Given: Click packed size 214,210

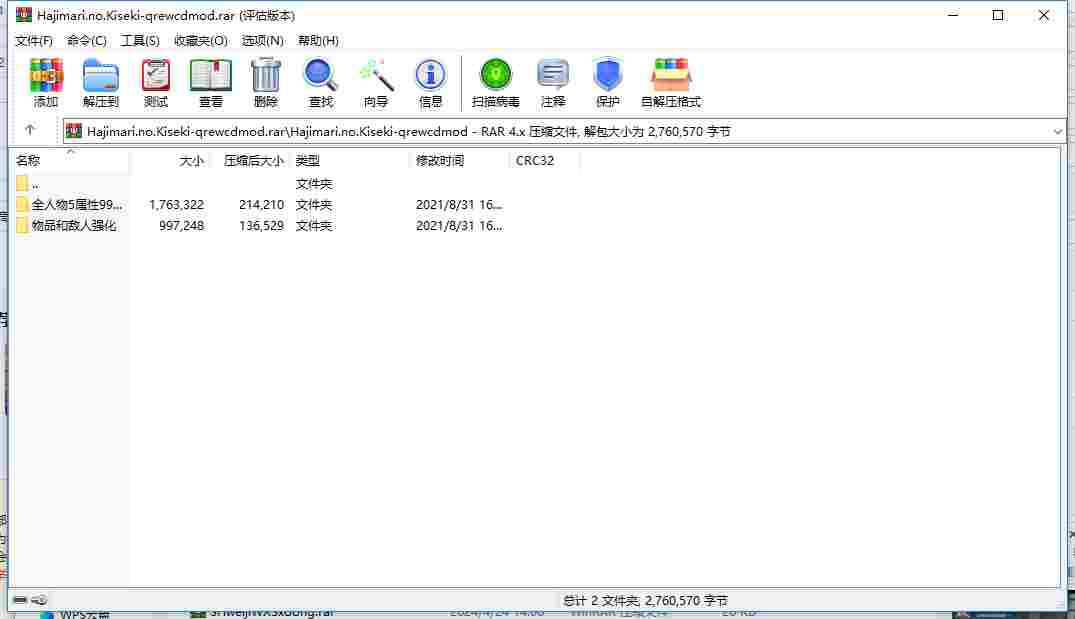Looking at the screenshot, I should pos(261,204).
